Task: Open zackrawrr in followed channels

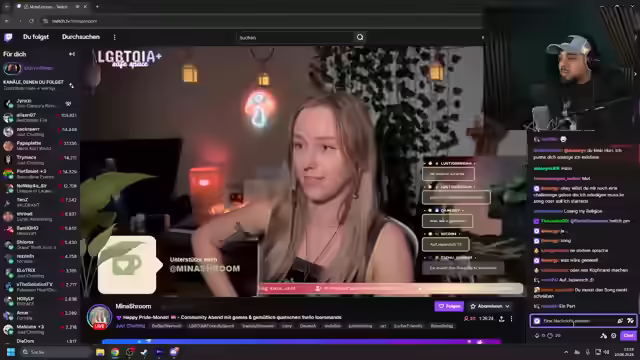Action: point(40,131)
